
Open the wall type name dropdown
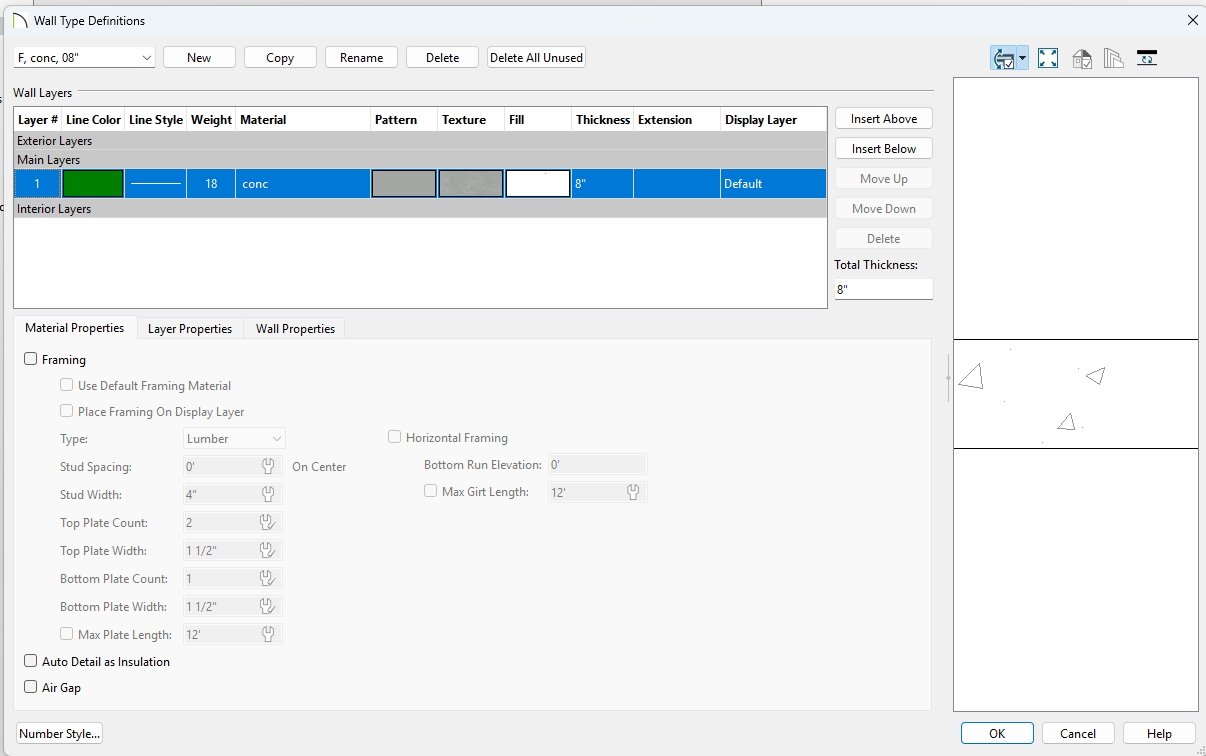tap(85, 58)
